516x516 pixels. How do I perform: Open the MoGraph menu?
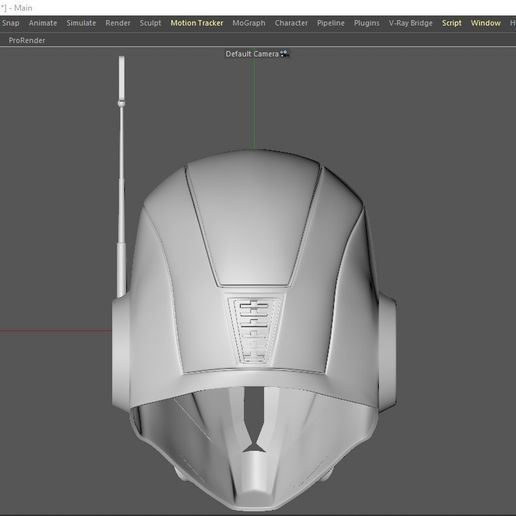249,23
